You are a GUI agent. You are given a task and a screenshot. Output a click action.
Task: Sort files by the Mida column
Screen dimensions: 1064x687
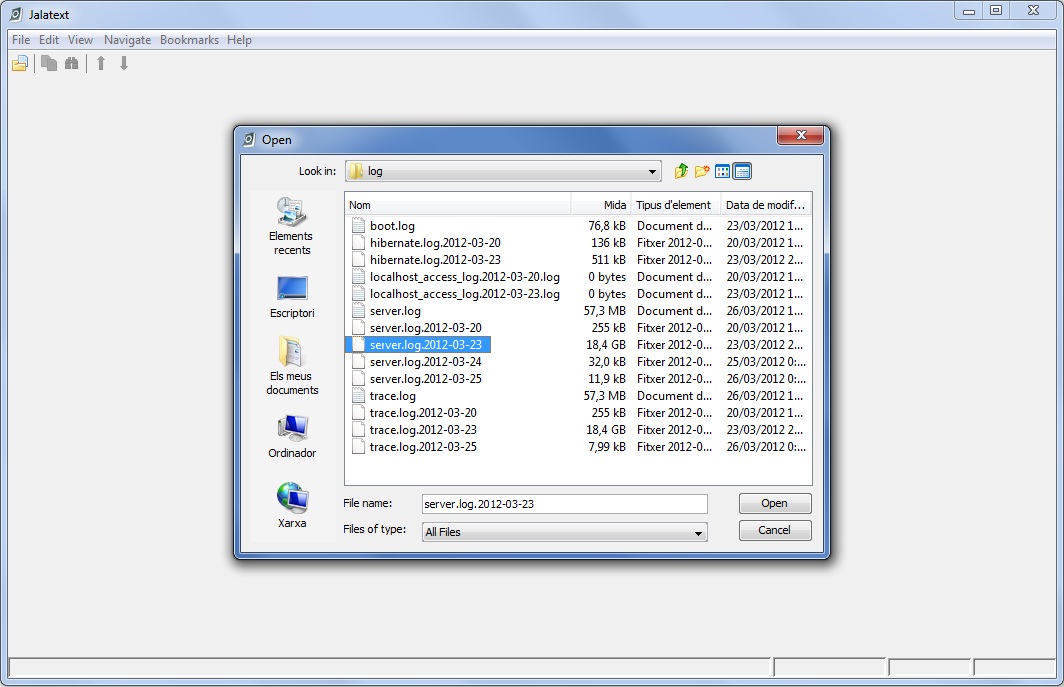[x=600, y=205]
